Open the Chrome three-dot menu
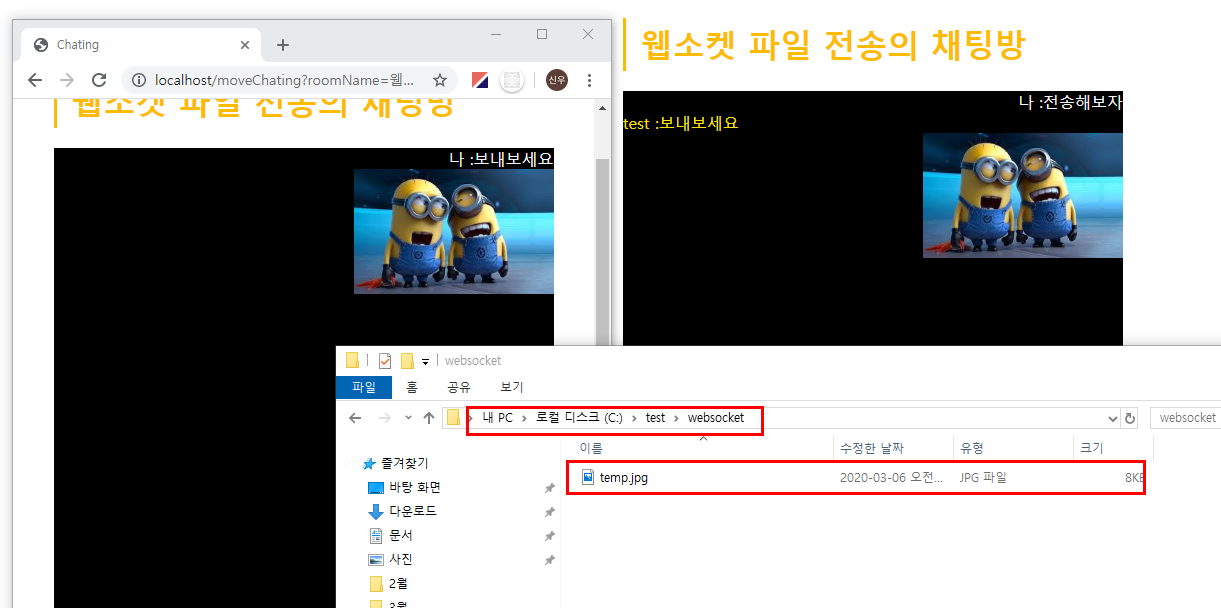This screenshot has width=1221, height=608. 589,80
